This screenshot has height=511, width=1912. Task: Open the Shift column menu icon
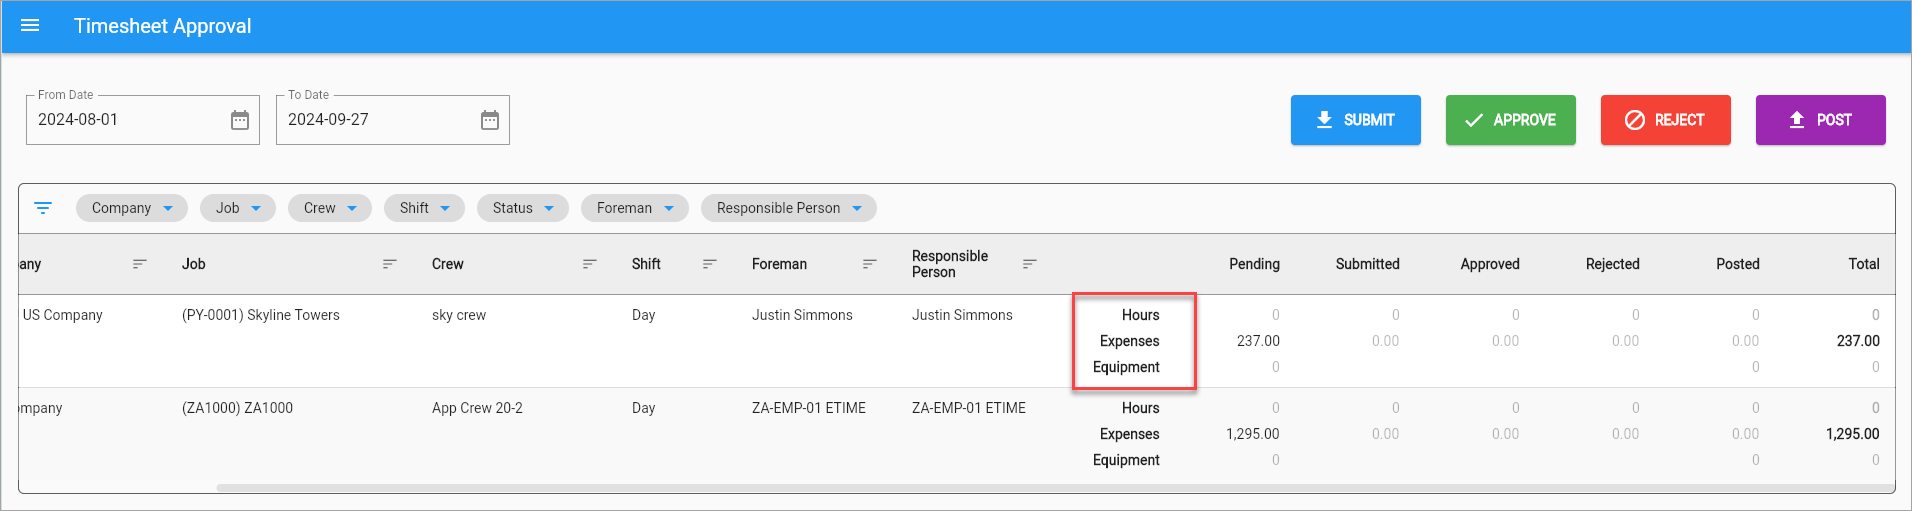point(710,264)
